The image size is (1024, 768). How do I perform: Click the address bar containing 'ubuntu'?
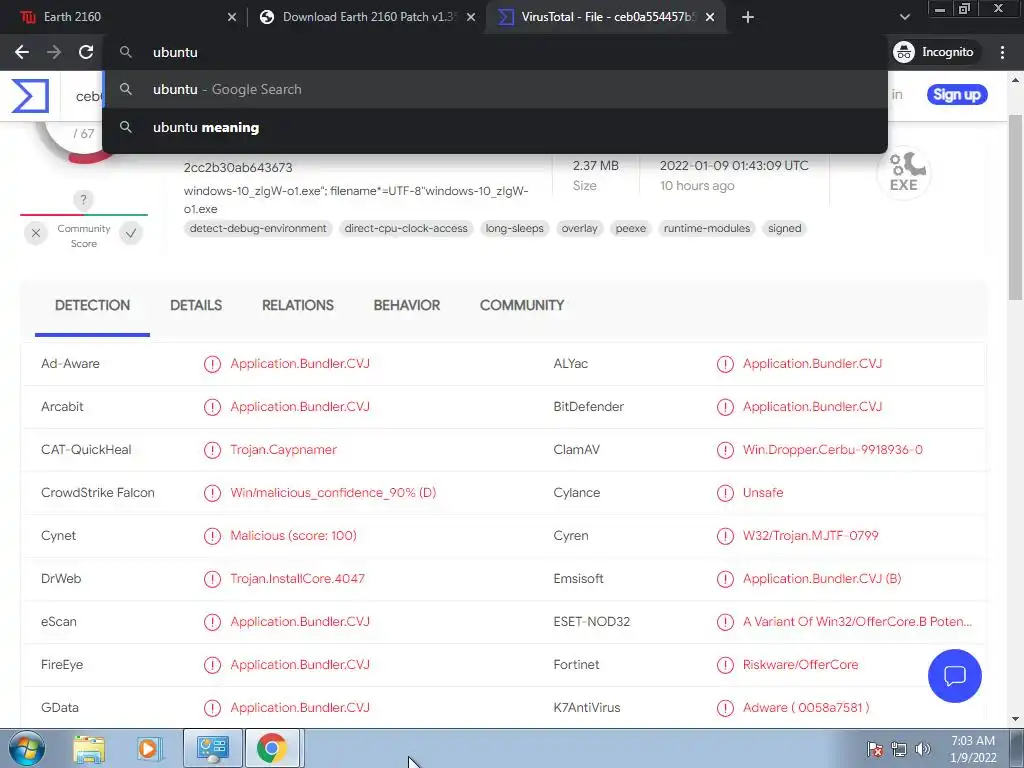click(x=494, y=52)
